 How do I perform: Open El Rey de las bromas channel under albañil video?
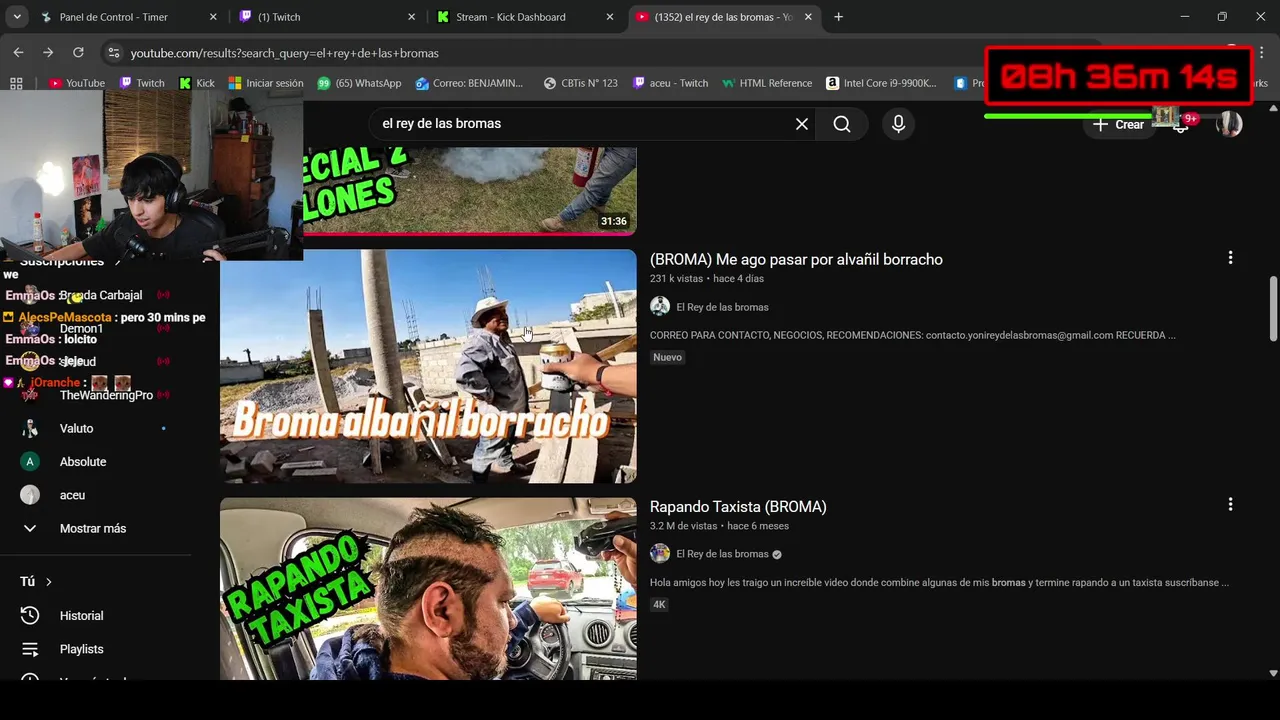(x=722, y=307)
